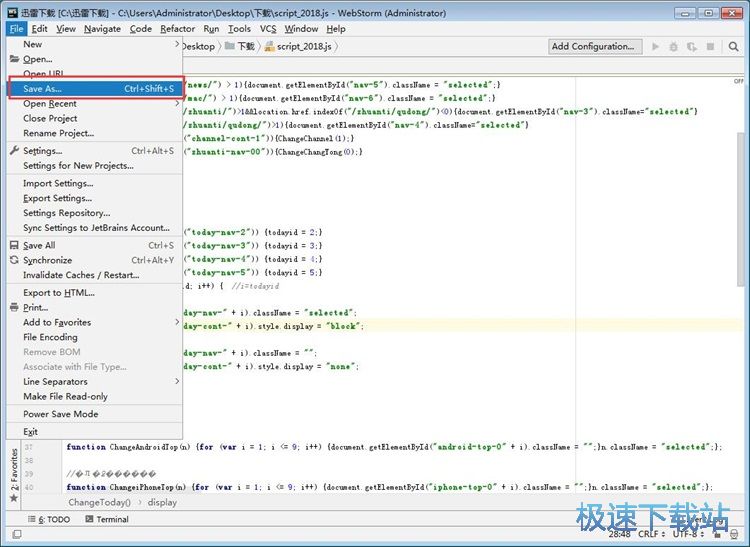Click the Search Everywhere magnifier icon
This screenshot has height=547, width=750.
coord(735,46)
